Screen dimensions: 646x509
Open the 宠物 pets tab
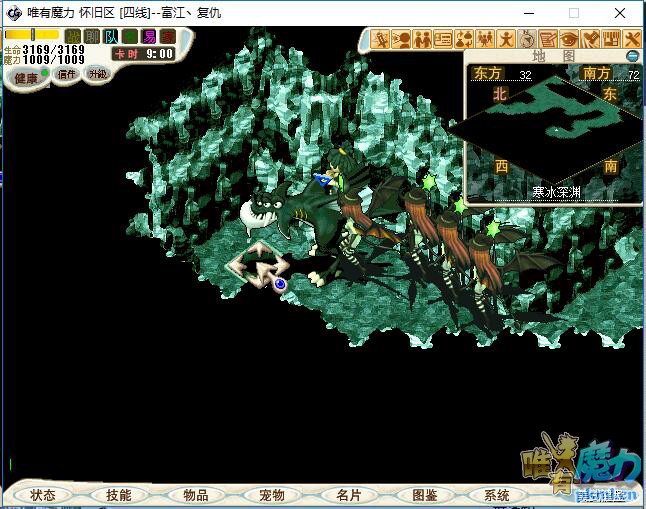(x=272, y=495)
